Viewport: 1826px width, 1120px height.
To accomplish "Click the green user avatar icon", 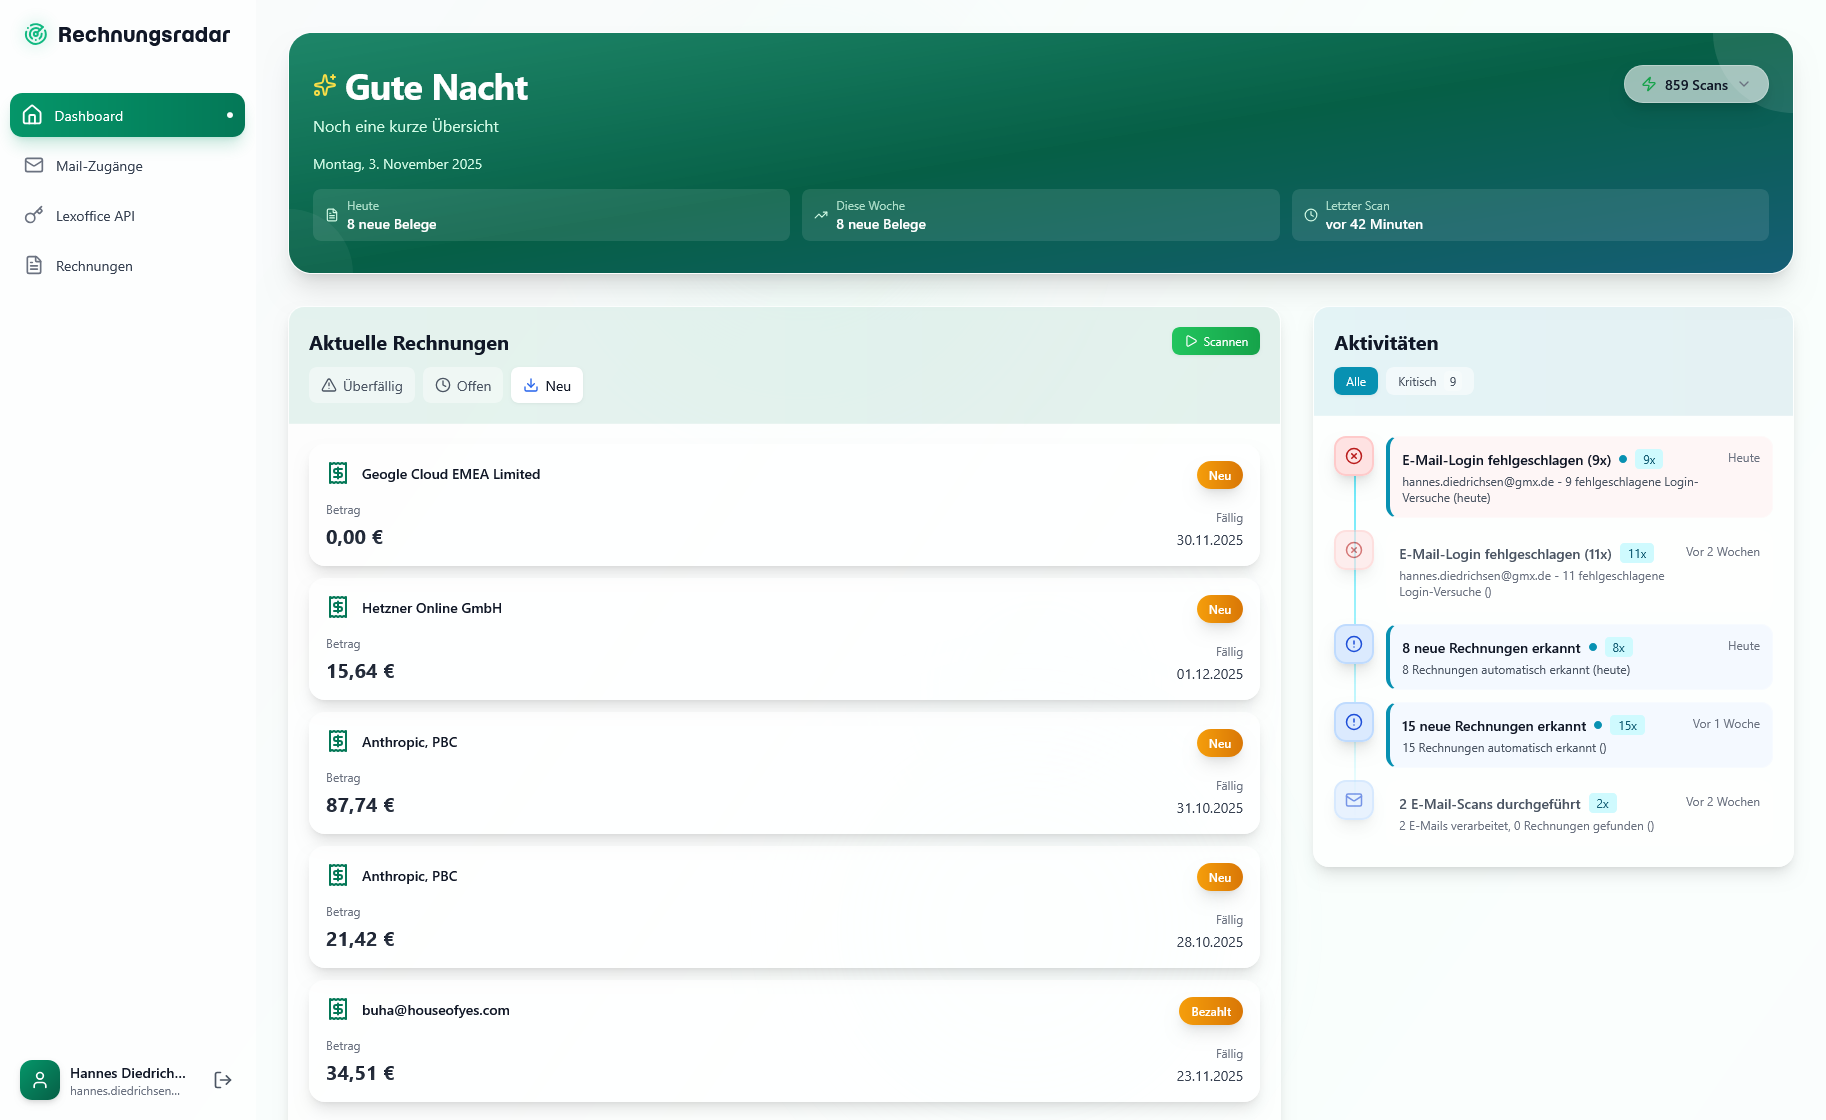I will click(x=40, y=1080).
